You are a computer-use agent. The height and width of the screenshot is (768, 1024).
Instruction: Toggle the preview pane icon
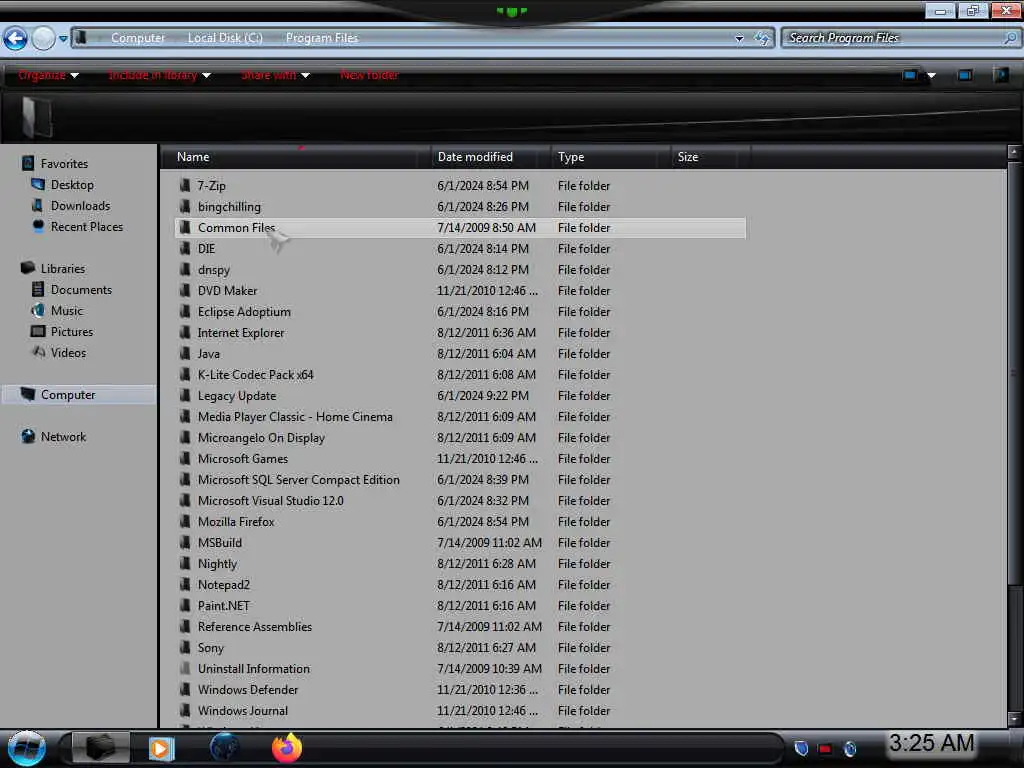965,75
